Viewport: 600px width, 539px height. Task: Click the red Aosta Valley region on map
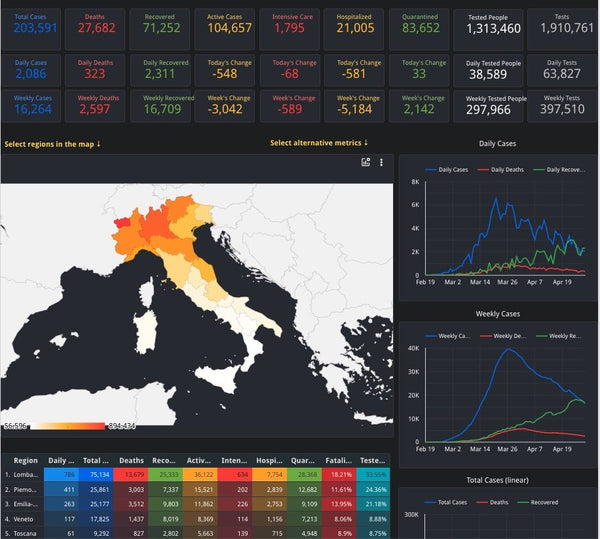122,223
